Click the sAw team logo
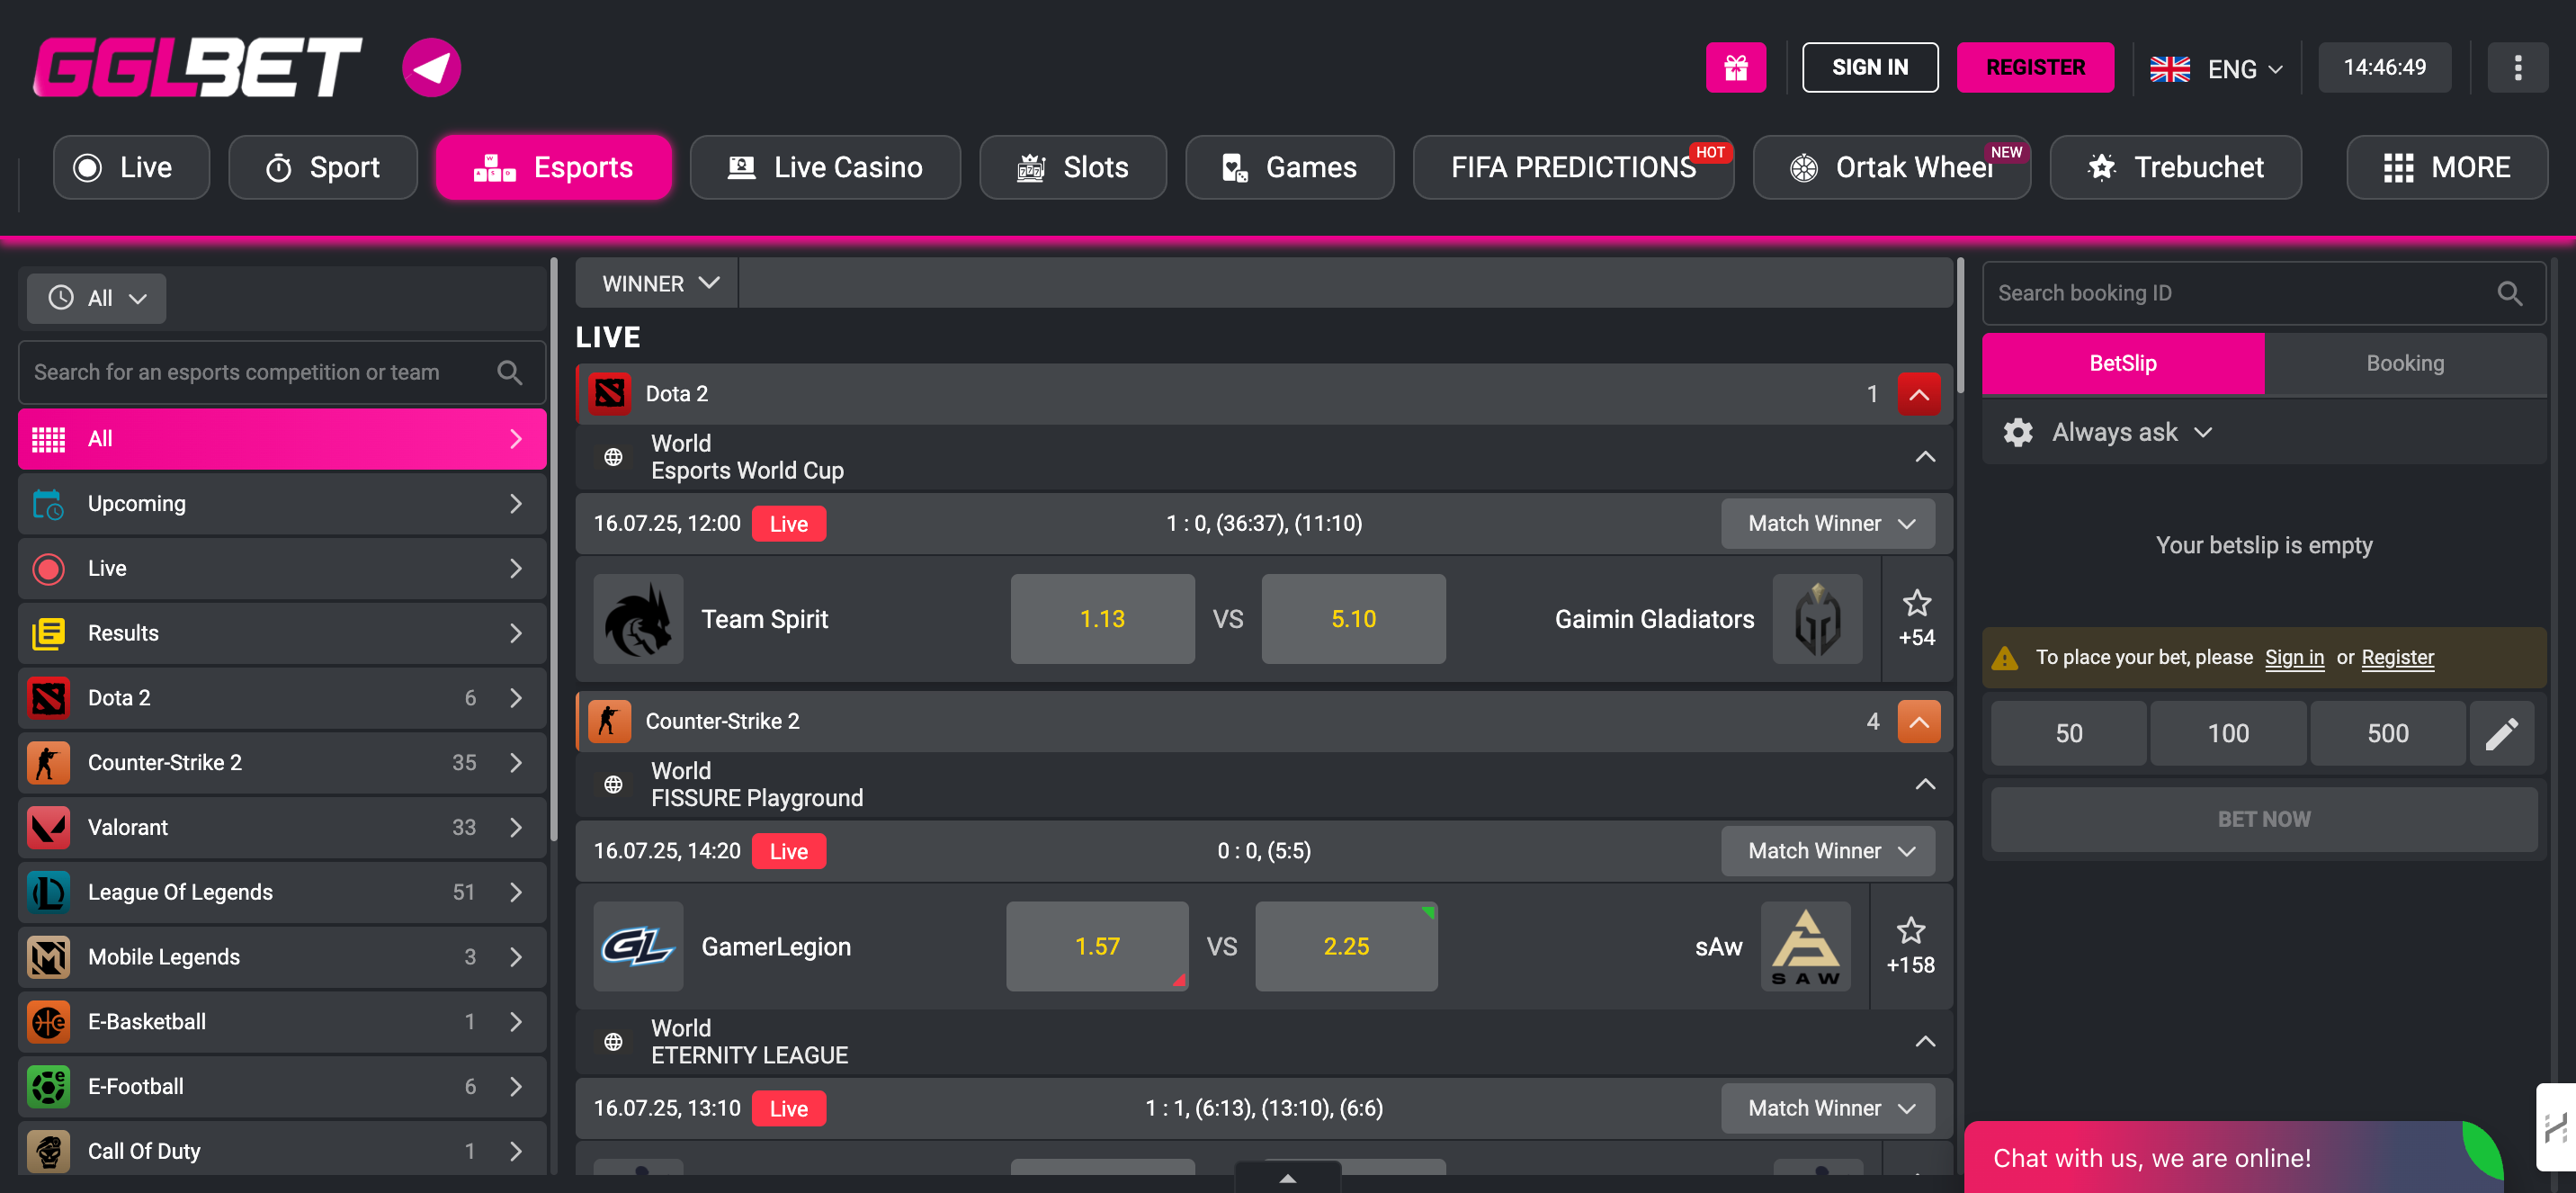 (1805, 946)
